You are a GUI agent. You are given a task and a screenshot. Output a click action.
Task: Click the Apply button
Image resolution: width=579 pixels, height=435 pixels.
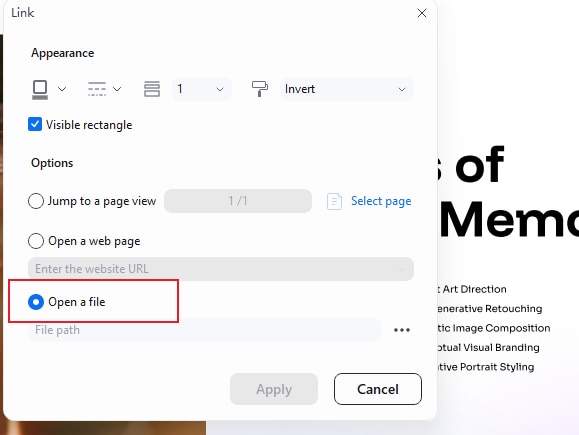coord(274,389)
